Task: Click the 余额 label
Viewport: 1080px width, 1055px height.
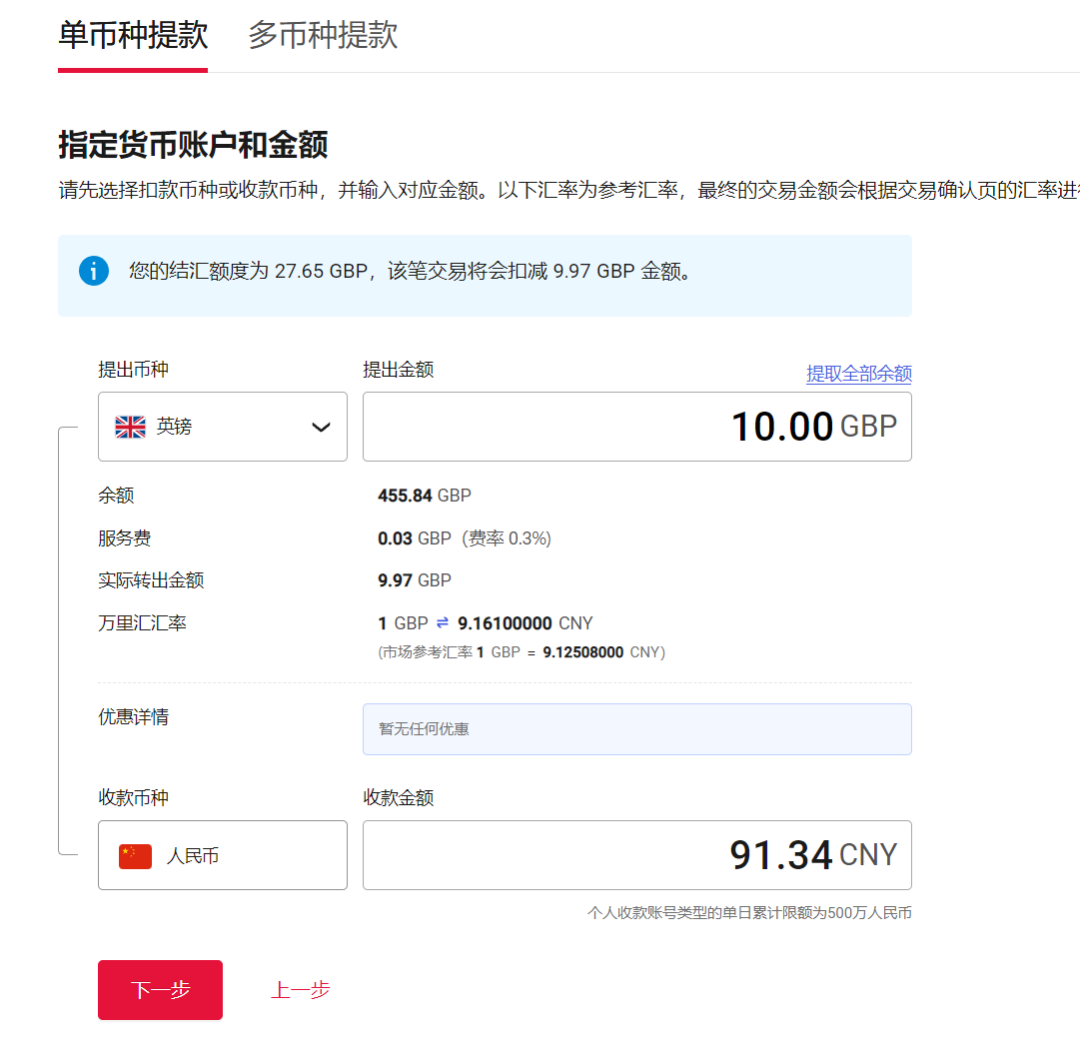Action: pyautogui.click(x=116, y=495)
